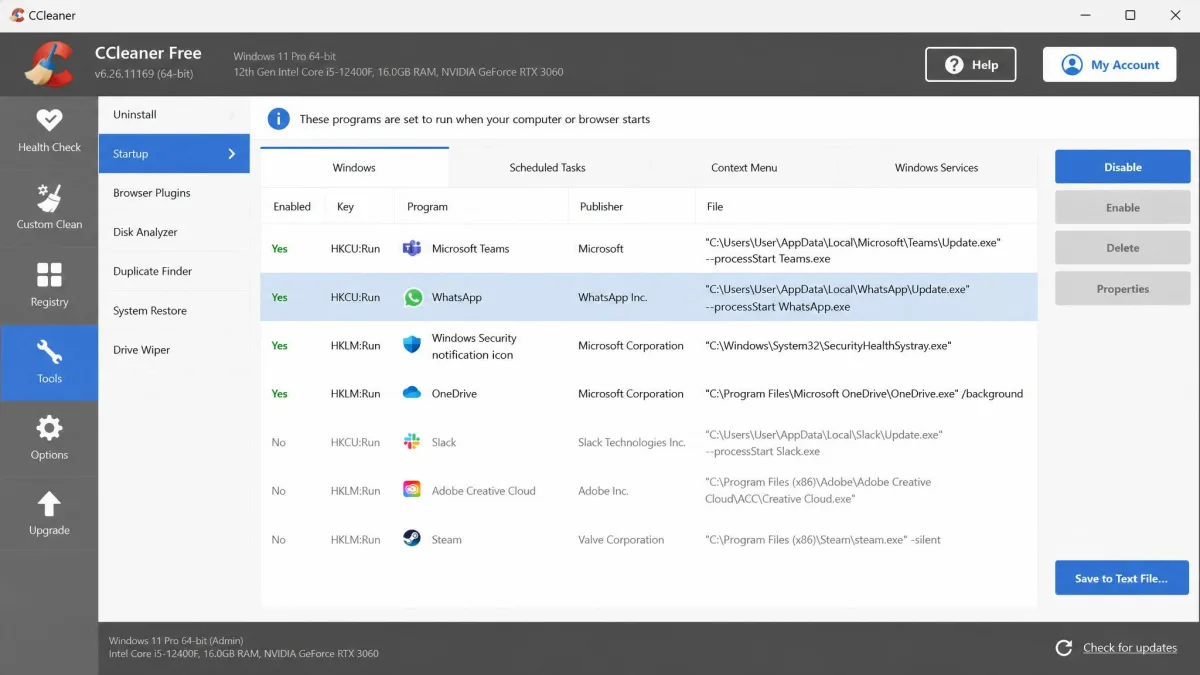Open the Uninstall tool
The image size is (1200, 675).
click(174, 115)
